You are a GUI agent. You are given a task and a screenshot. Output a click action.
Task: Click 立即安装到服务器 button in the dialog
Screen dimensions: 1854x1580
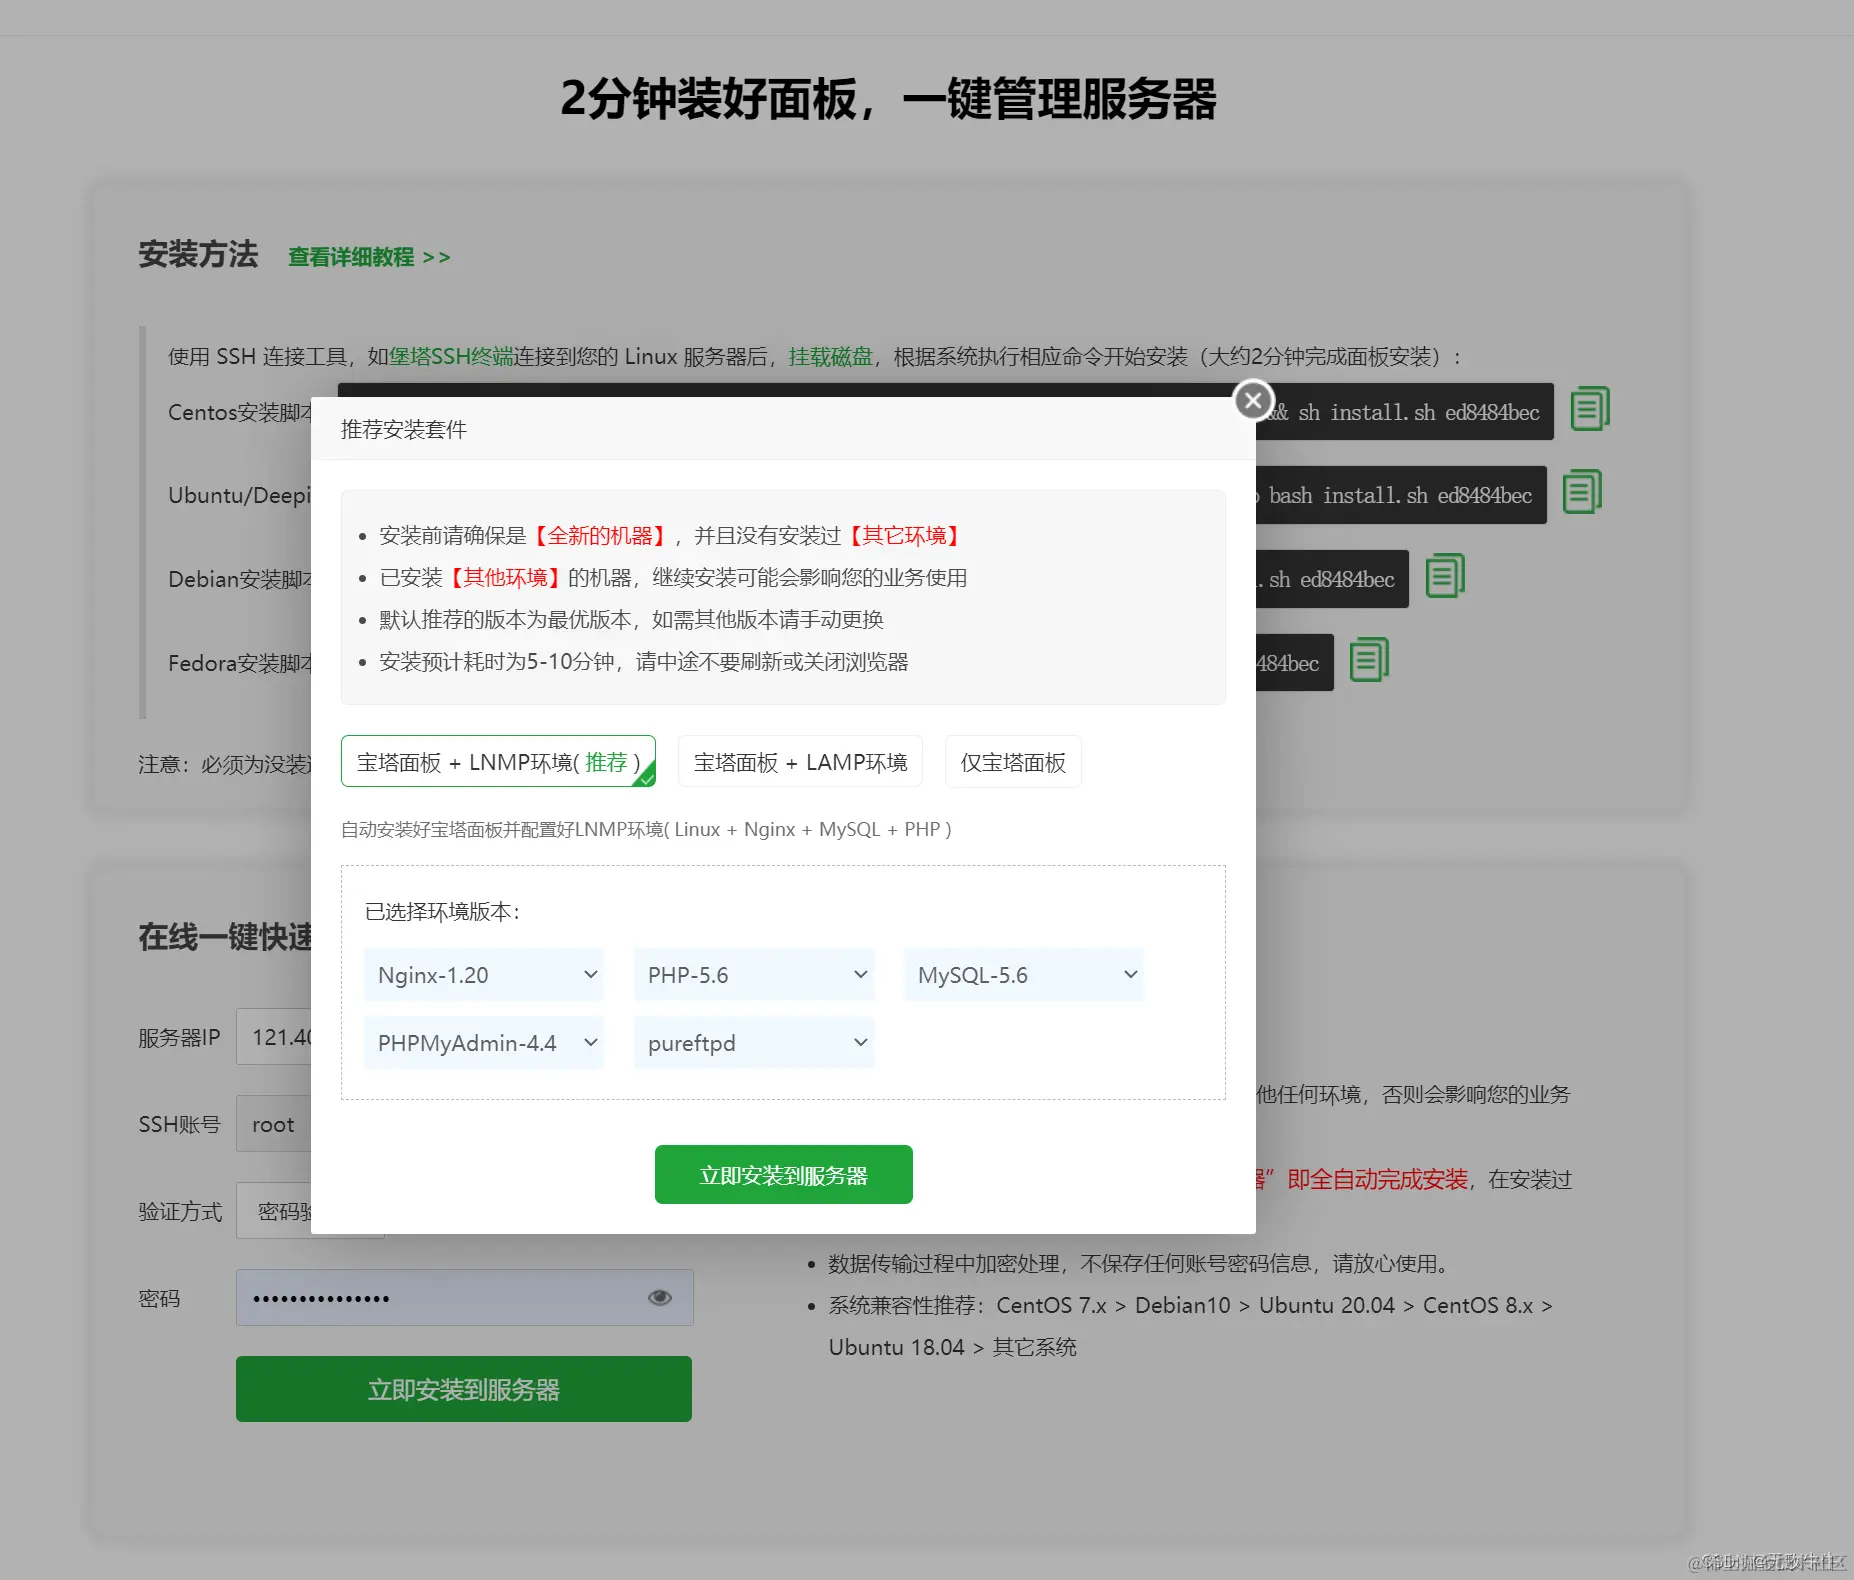[x=784, y=1175]
